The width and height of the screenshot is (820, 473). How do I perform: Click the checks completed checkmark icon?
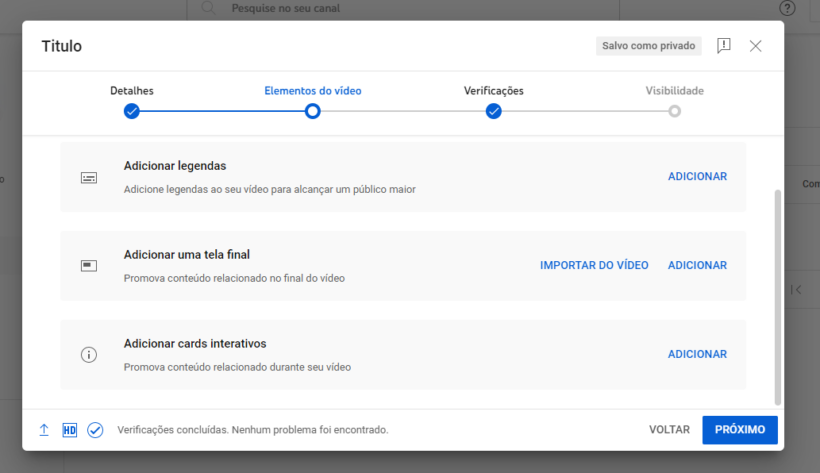[95, 430]
